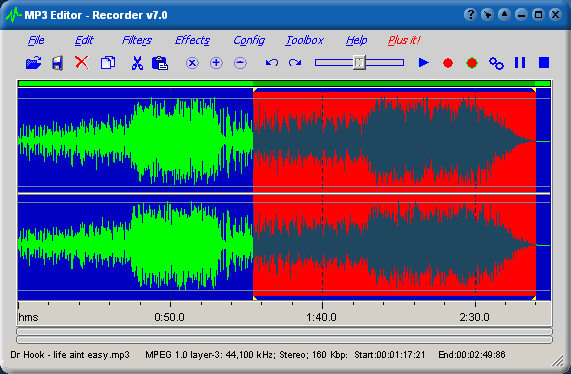Open the Effects menu
The image size is (571, 374).
(192, 40)
